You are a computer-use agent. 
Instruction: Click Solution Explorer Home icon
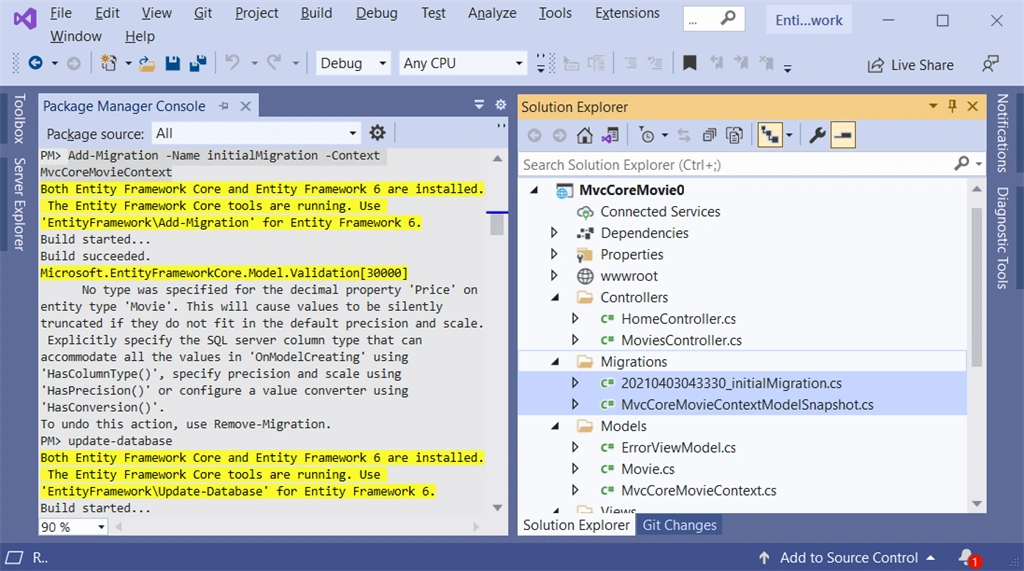584,135
